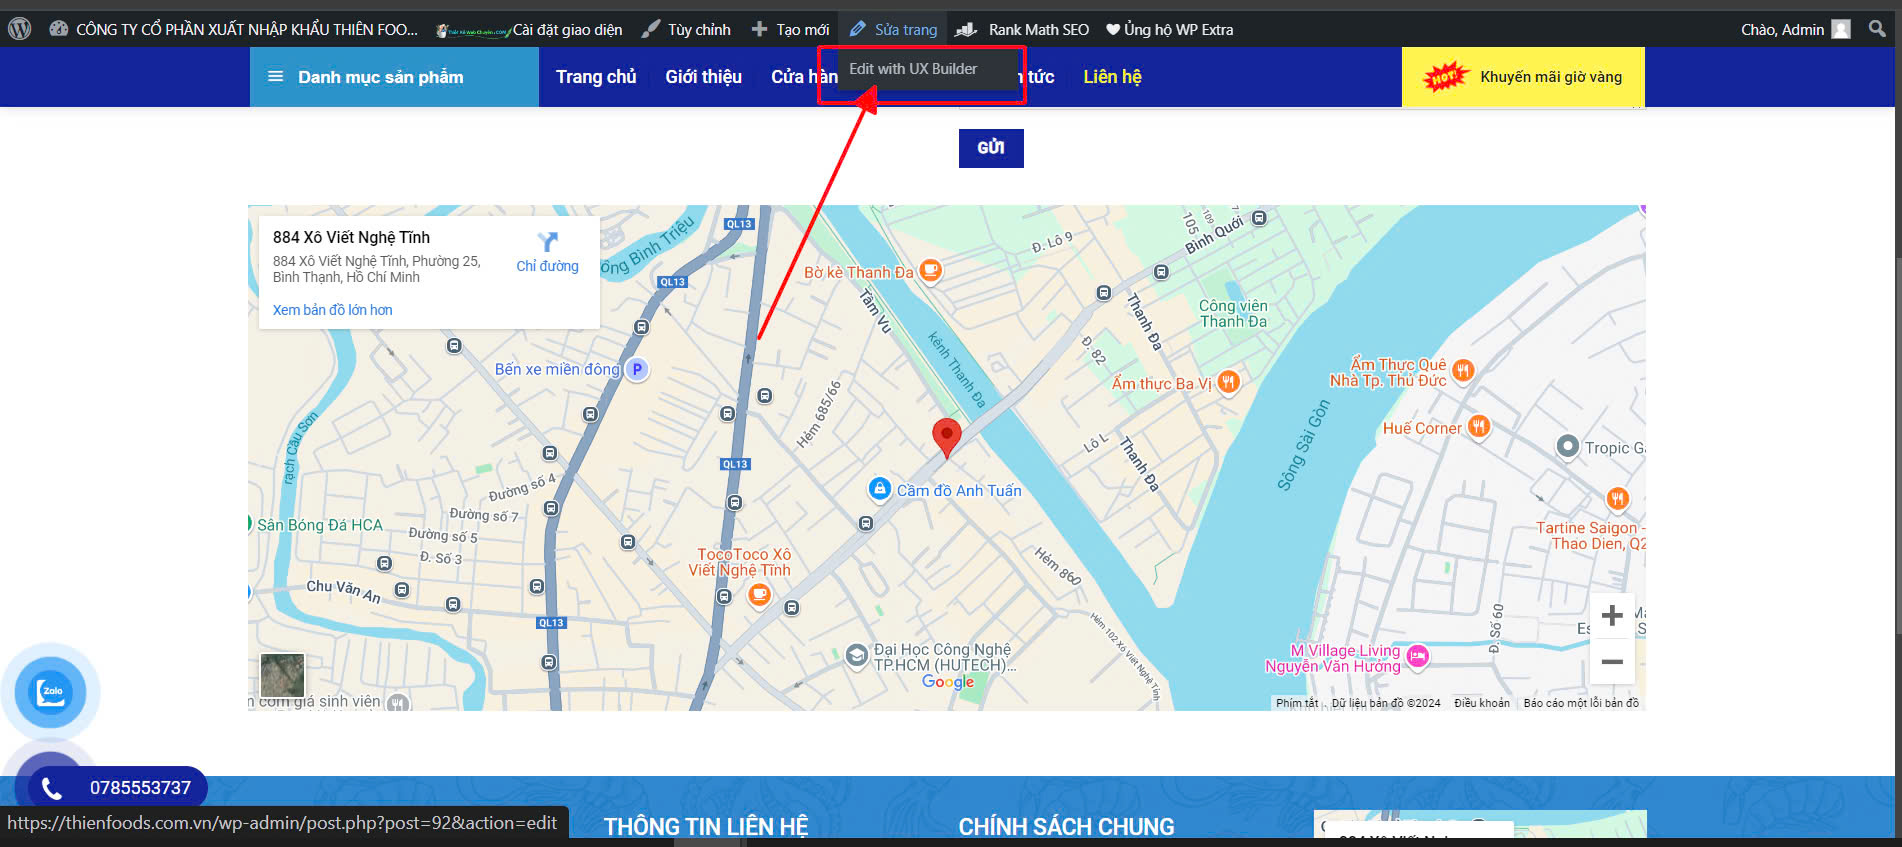This screenshot has height=847, width=1902.
Task: Click the WordPress logo icon
Action: pos(19,29)
